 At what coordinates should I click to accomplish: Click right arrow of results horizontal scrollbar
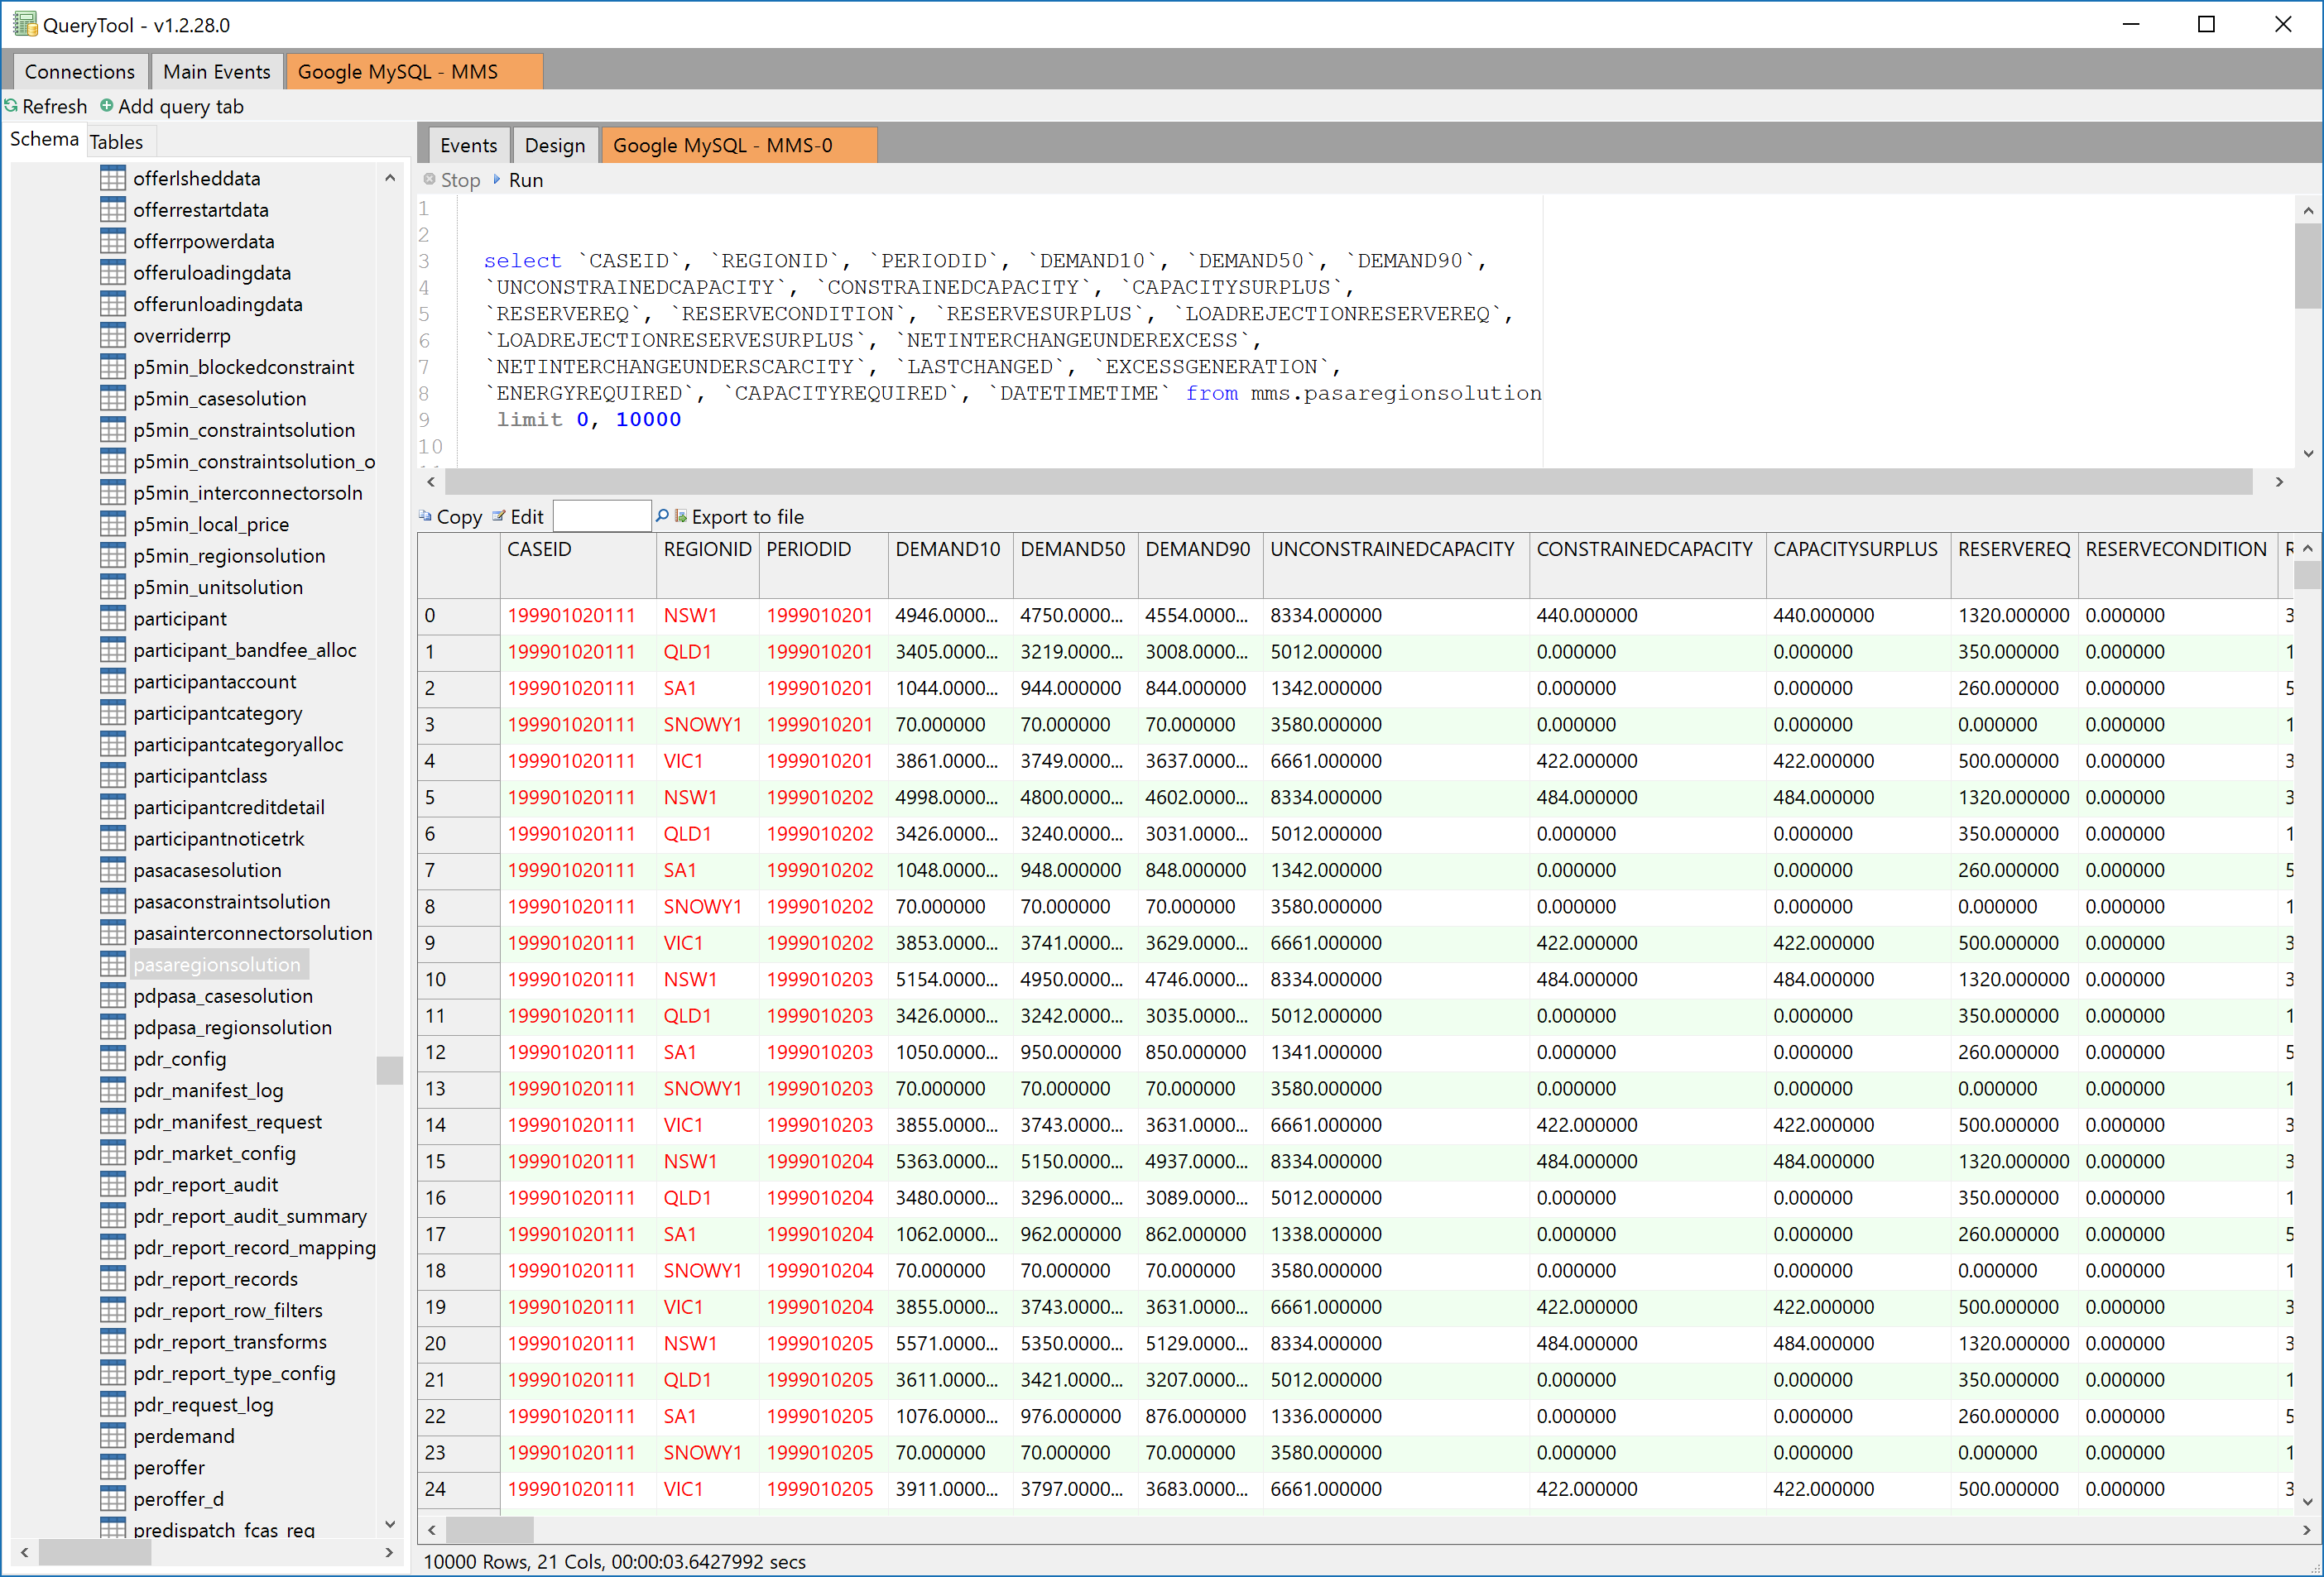[2305, 1530]
